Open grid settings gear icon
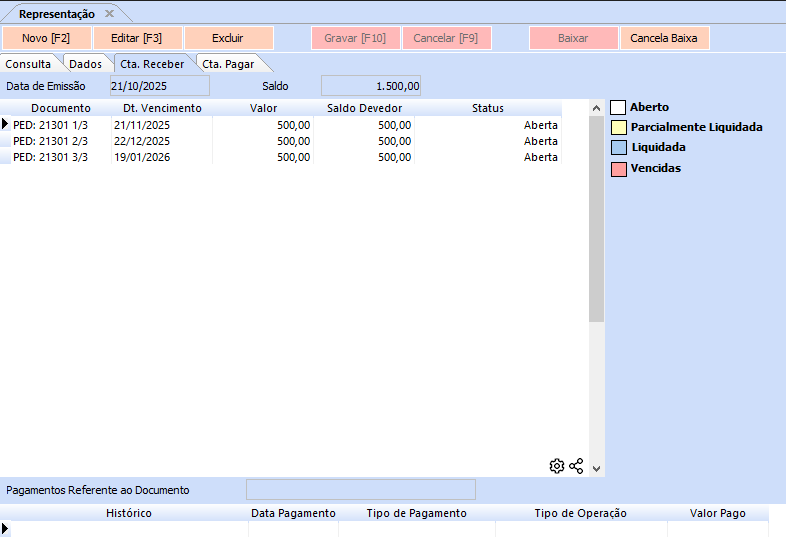Viewport: 786px width, 539px height. point(557,466)
